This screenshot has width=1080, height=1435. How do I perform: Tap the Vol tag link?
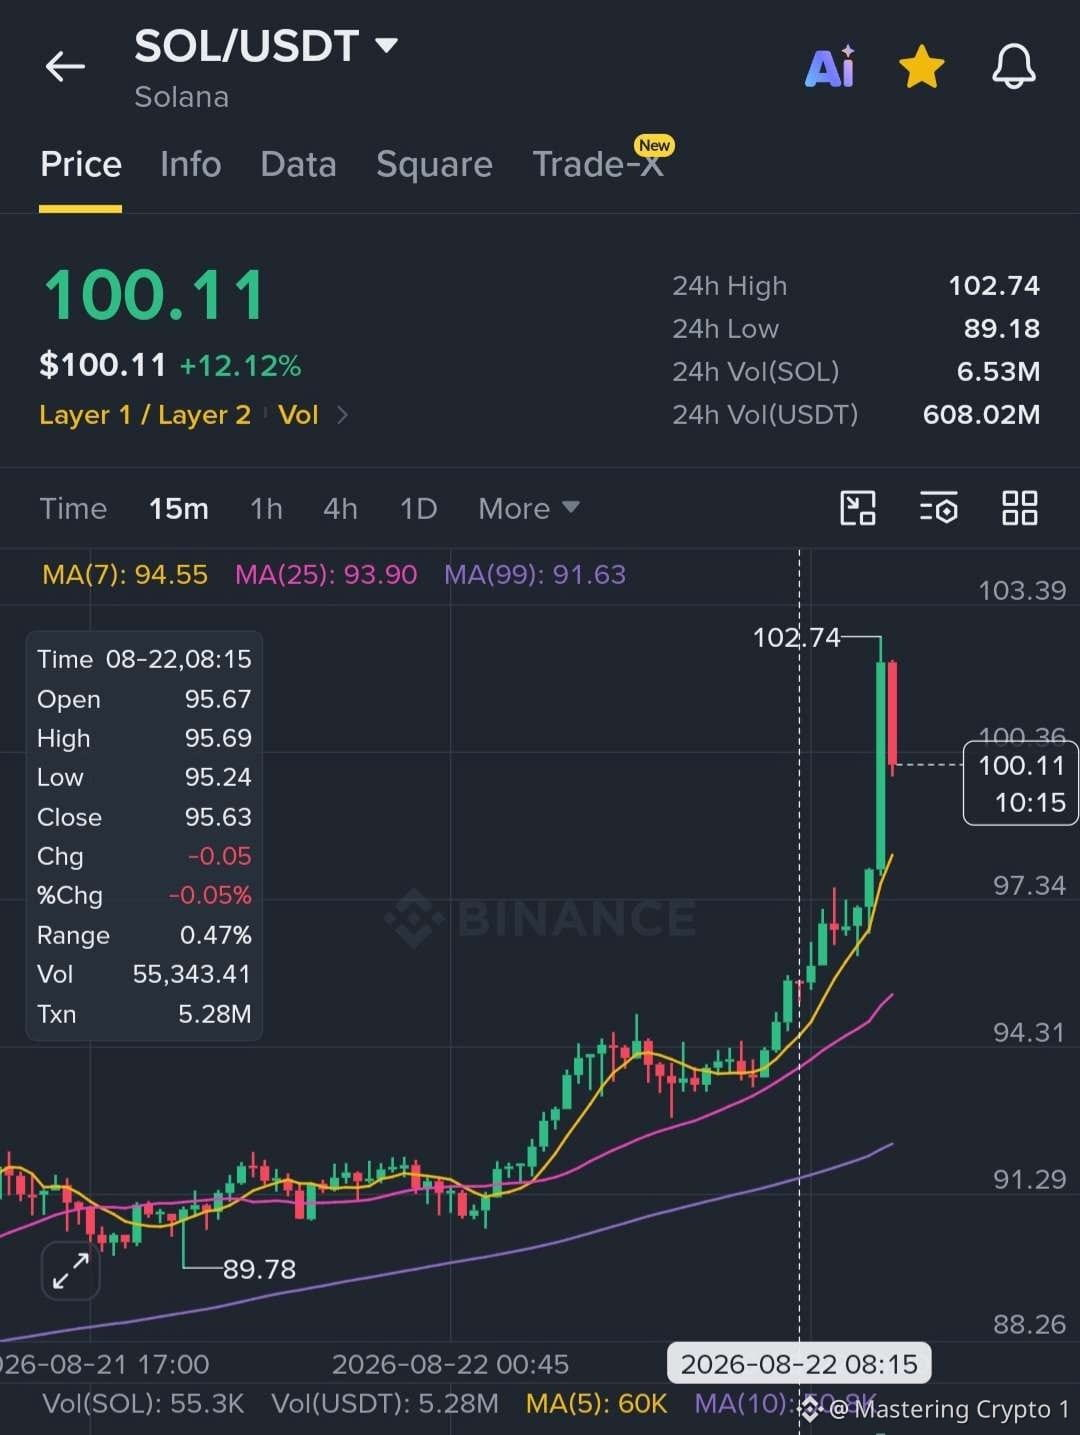pyautogui.click(x=298, y=415)
